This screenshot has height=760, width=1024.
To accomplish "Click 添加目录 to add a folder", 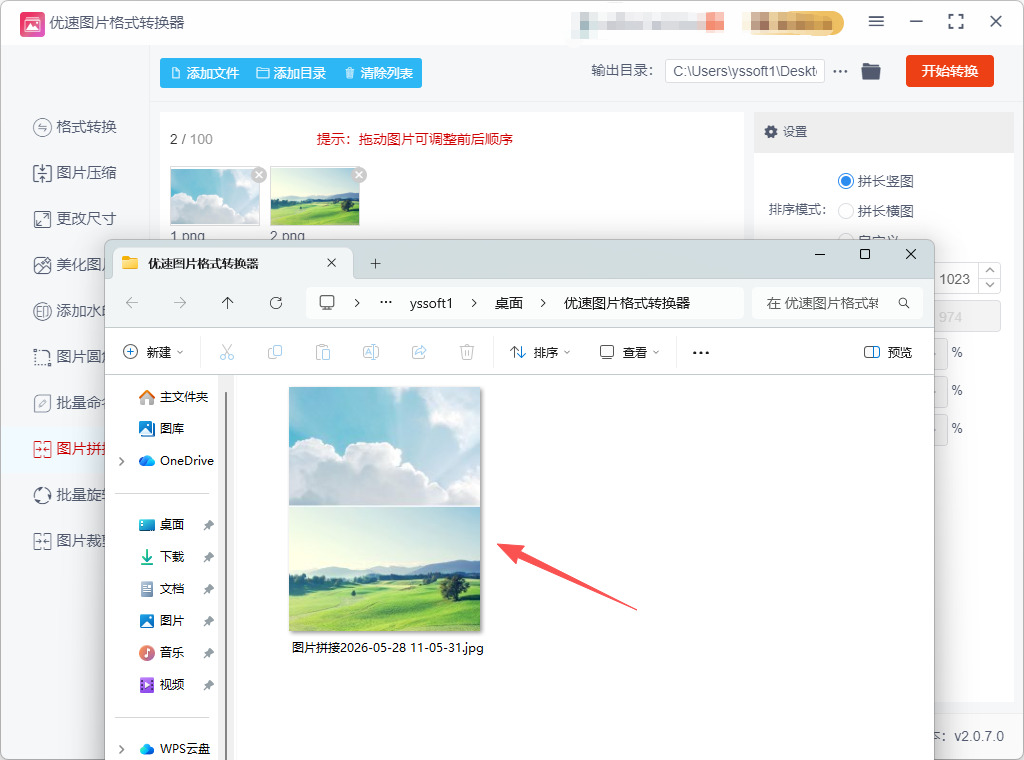I will click(291, 73).
